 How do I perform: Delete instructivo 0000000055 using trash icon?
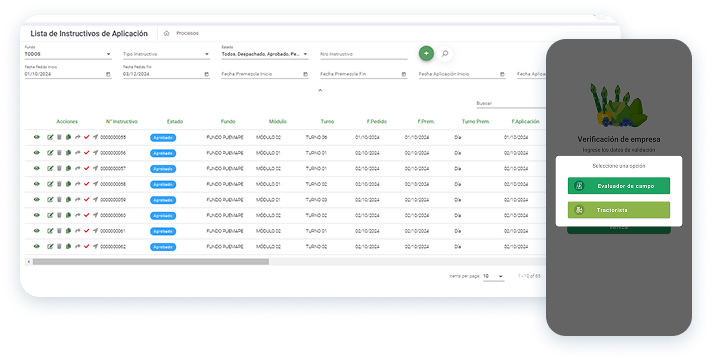click(x=59, y=137)
